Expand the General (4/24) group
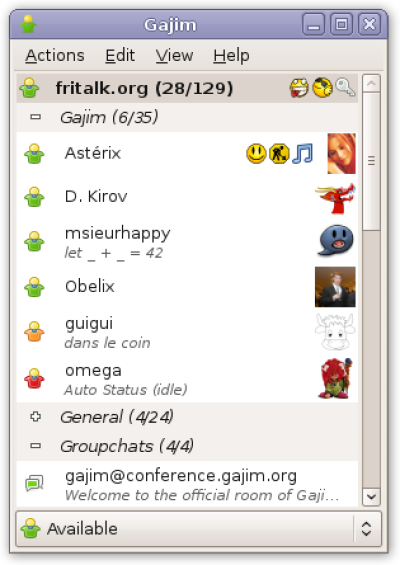 click(x=36, y=417)
